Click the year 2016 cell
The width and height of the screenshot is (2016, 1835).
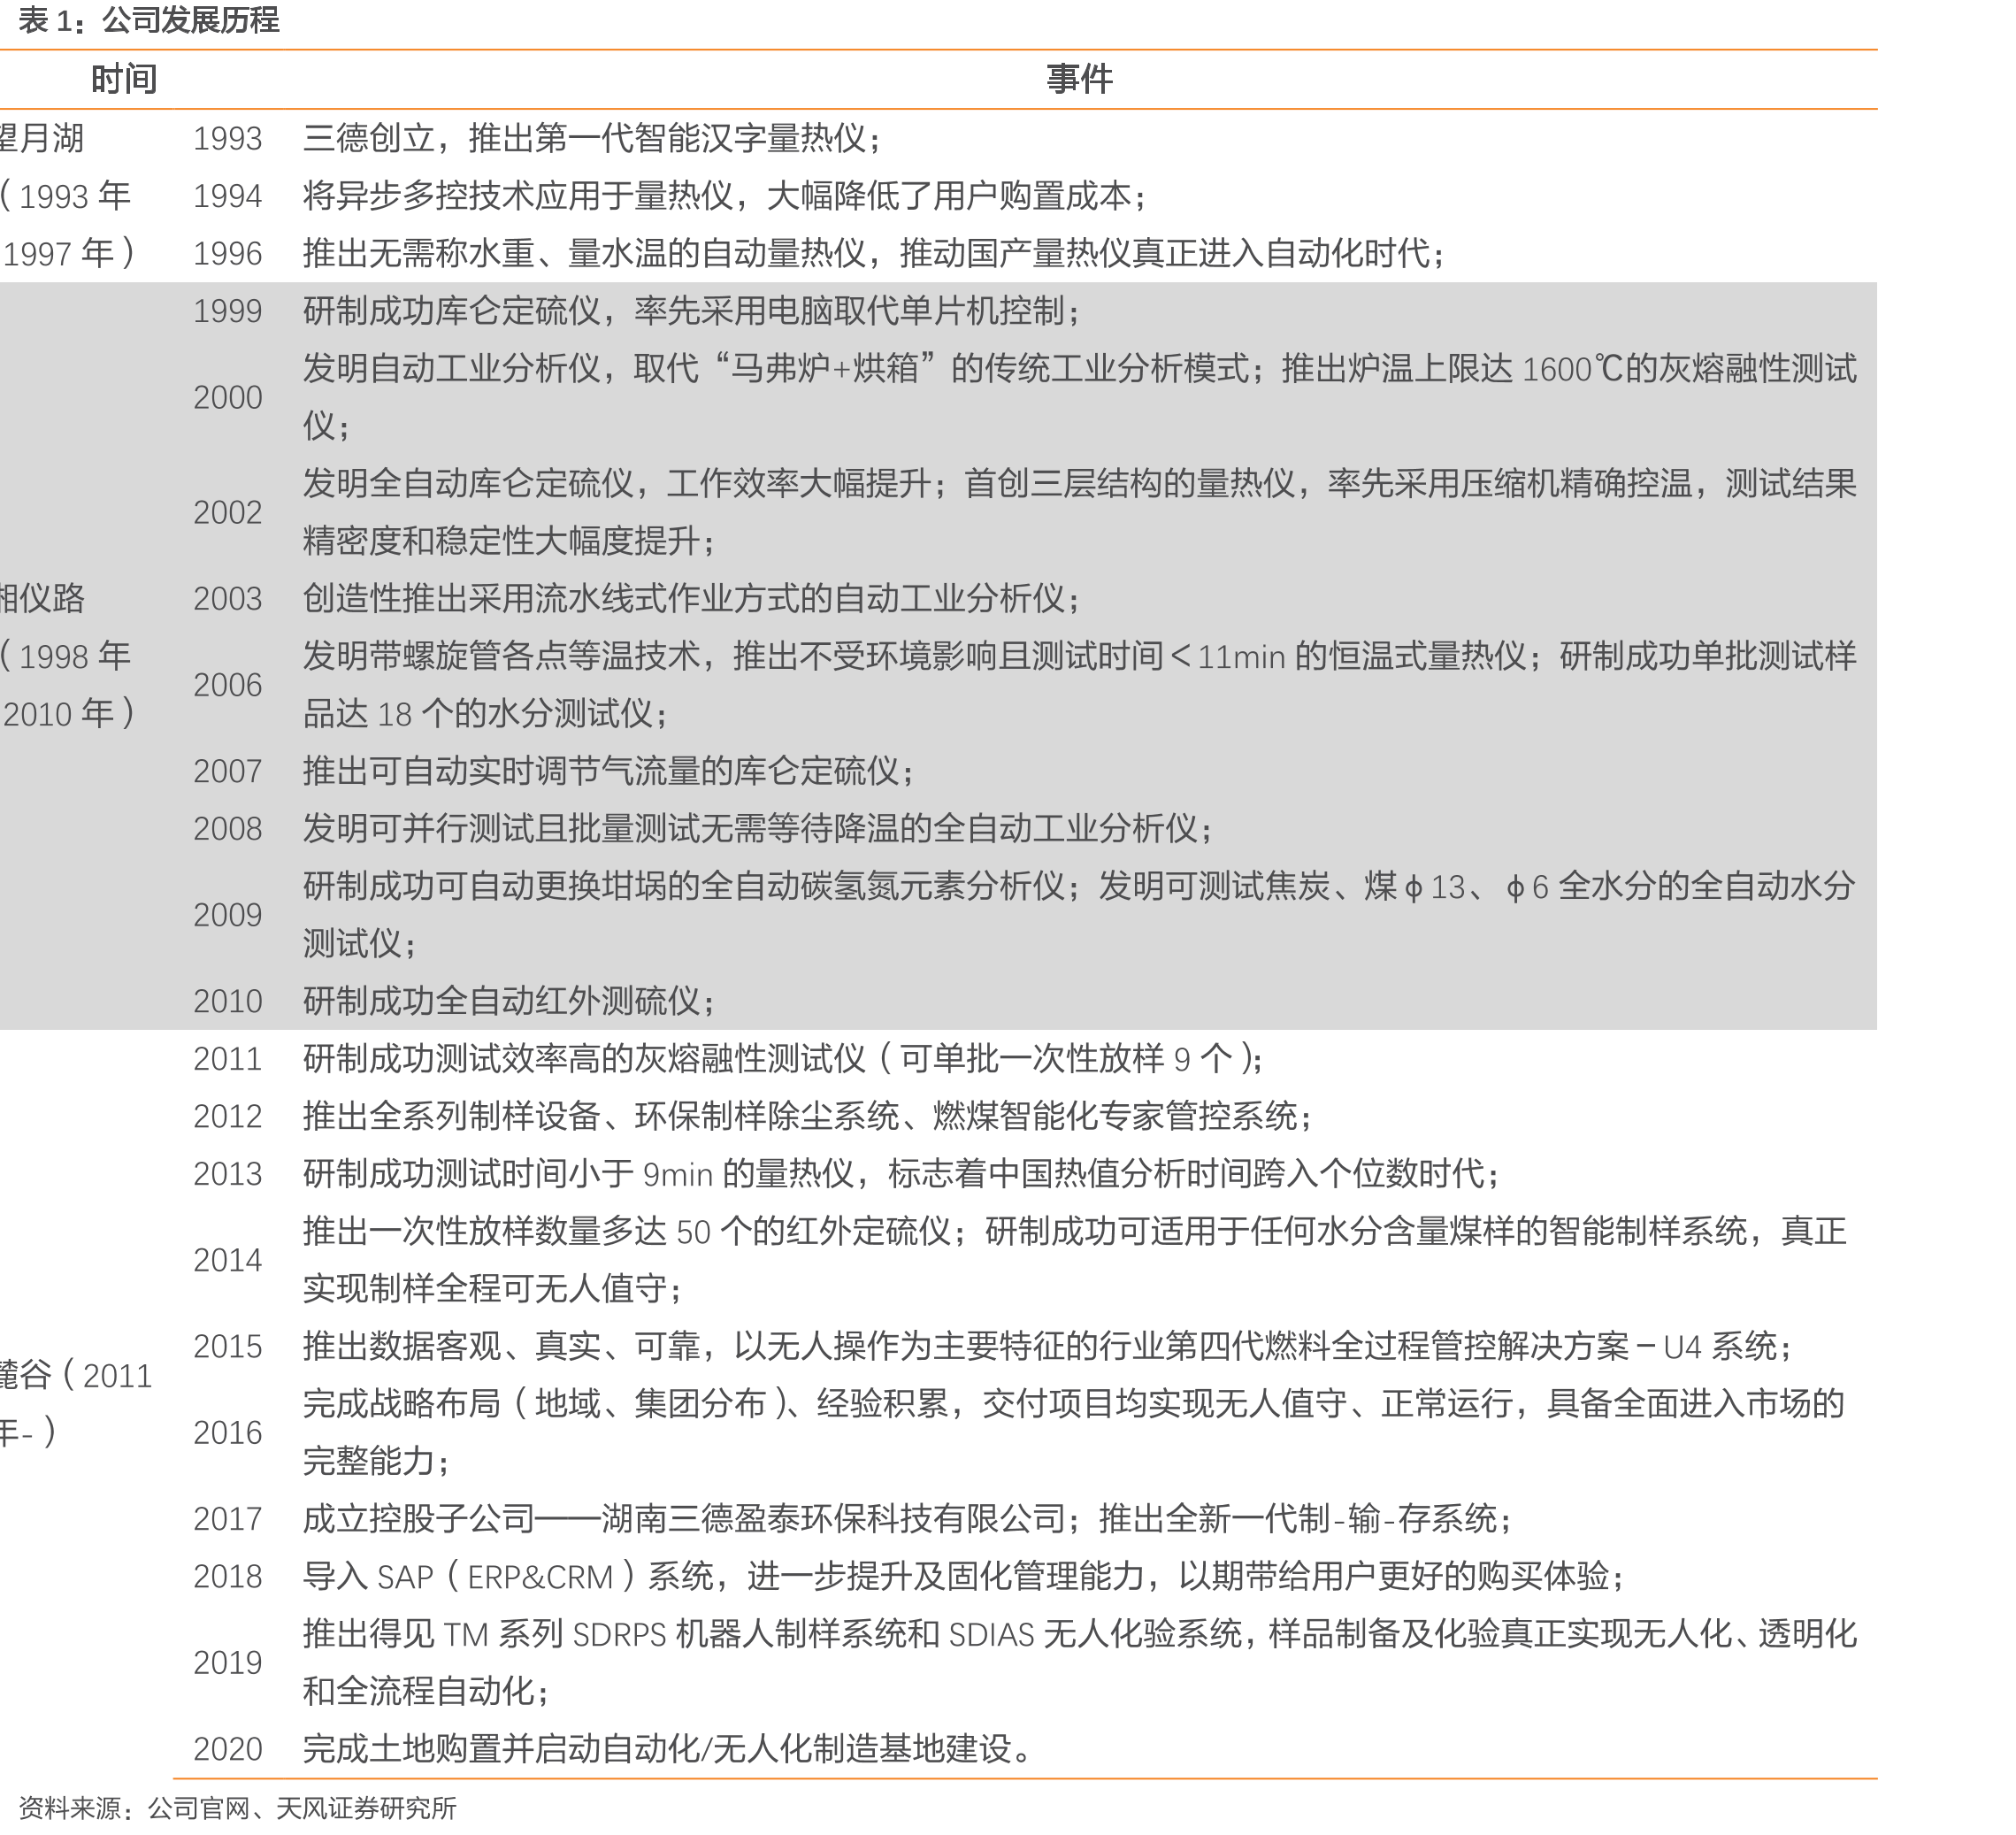coord(228,1434)
